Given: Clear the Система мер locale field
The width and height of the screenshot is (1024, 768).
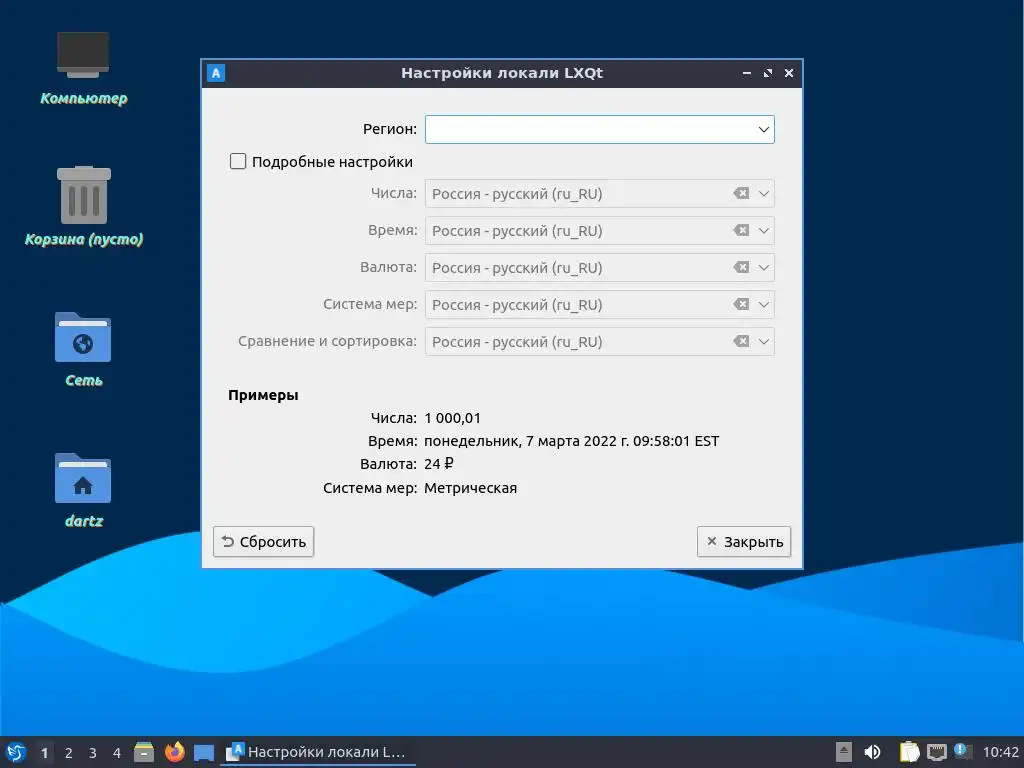Looking at the screenshot, I should [741, 304].
